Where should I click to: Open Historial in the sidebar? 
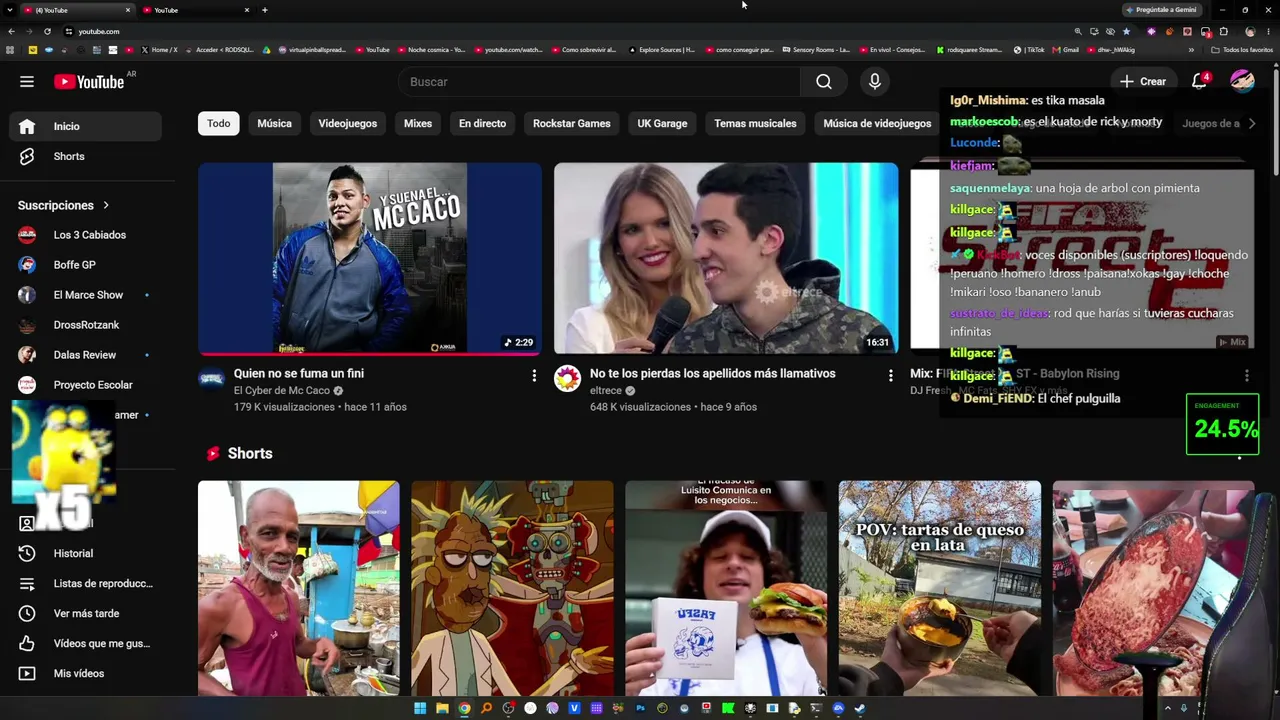(x=85, y=554)
